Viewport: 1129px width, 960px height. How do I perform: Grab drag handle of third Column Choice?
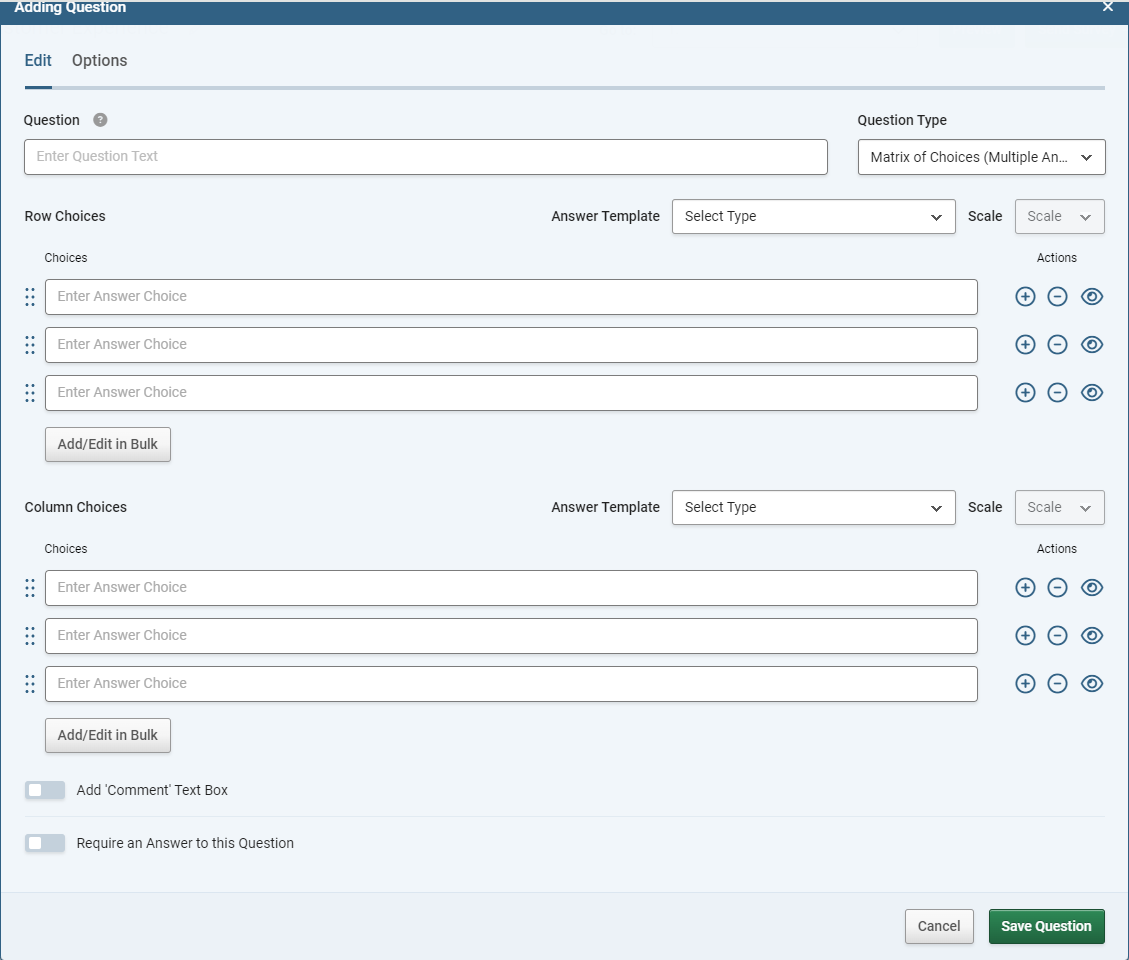pyautogui.click(x=30, y=683)
